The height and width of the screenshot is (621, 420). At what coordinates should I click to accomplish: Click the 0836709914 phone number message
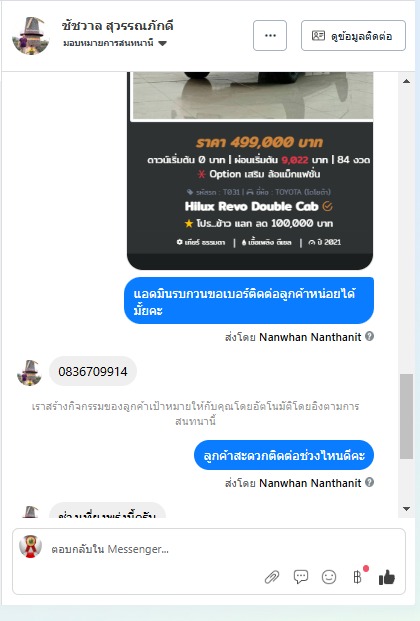pos(93,371)
